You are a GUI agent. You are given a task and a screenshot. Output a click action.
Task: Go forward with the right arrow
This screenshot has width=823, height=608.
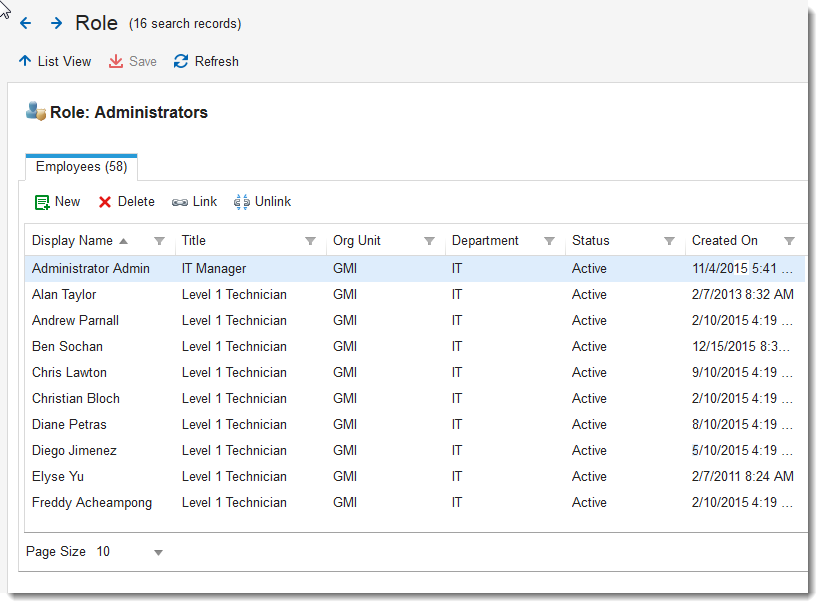click(56, 23)
